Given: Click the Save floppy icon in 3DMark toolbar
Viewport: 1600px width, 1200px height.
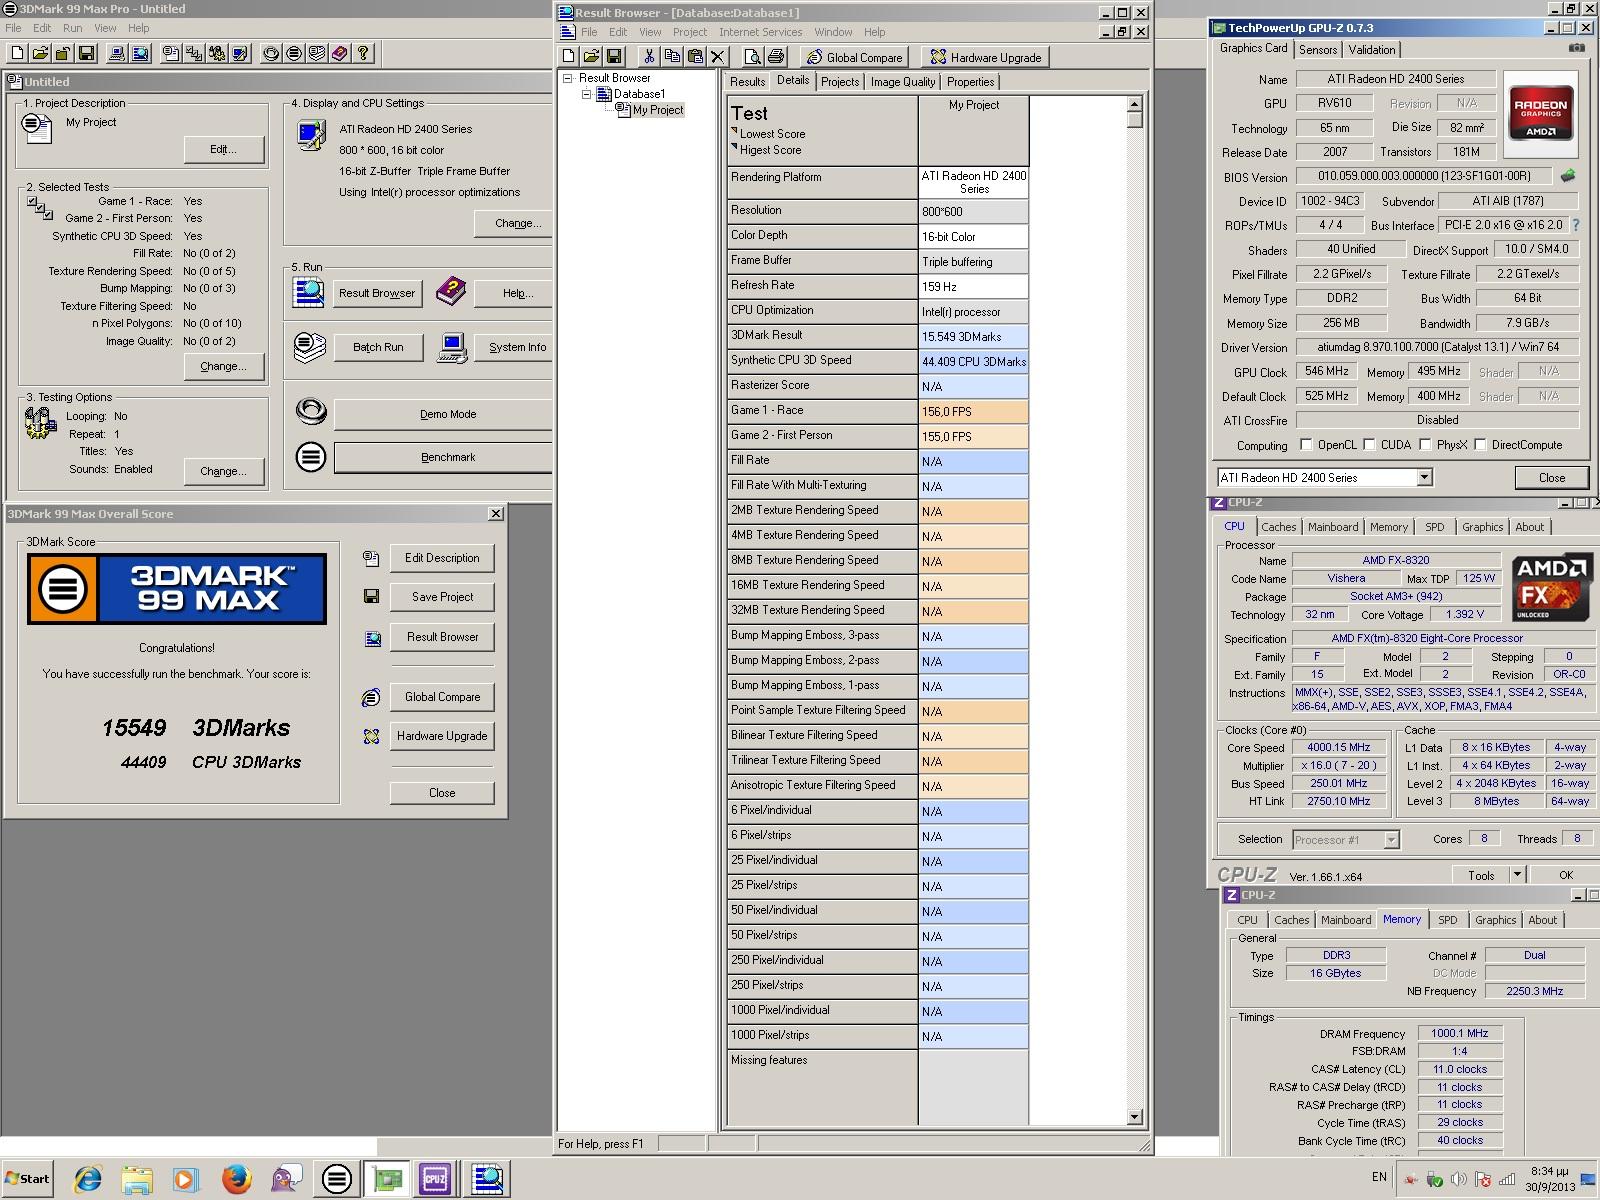Looking at the screenshot, I should 86,53.
